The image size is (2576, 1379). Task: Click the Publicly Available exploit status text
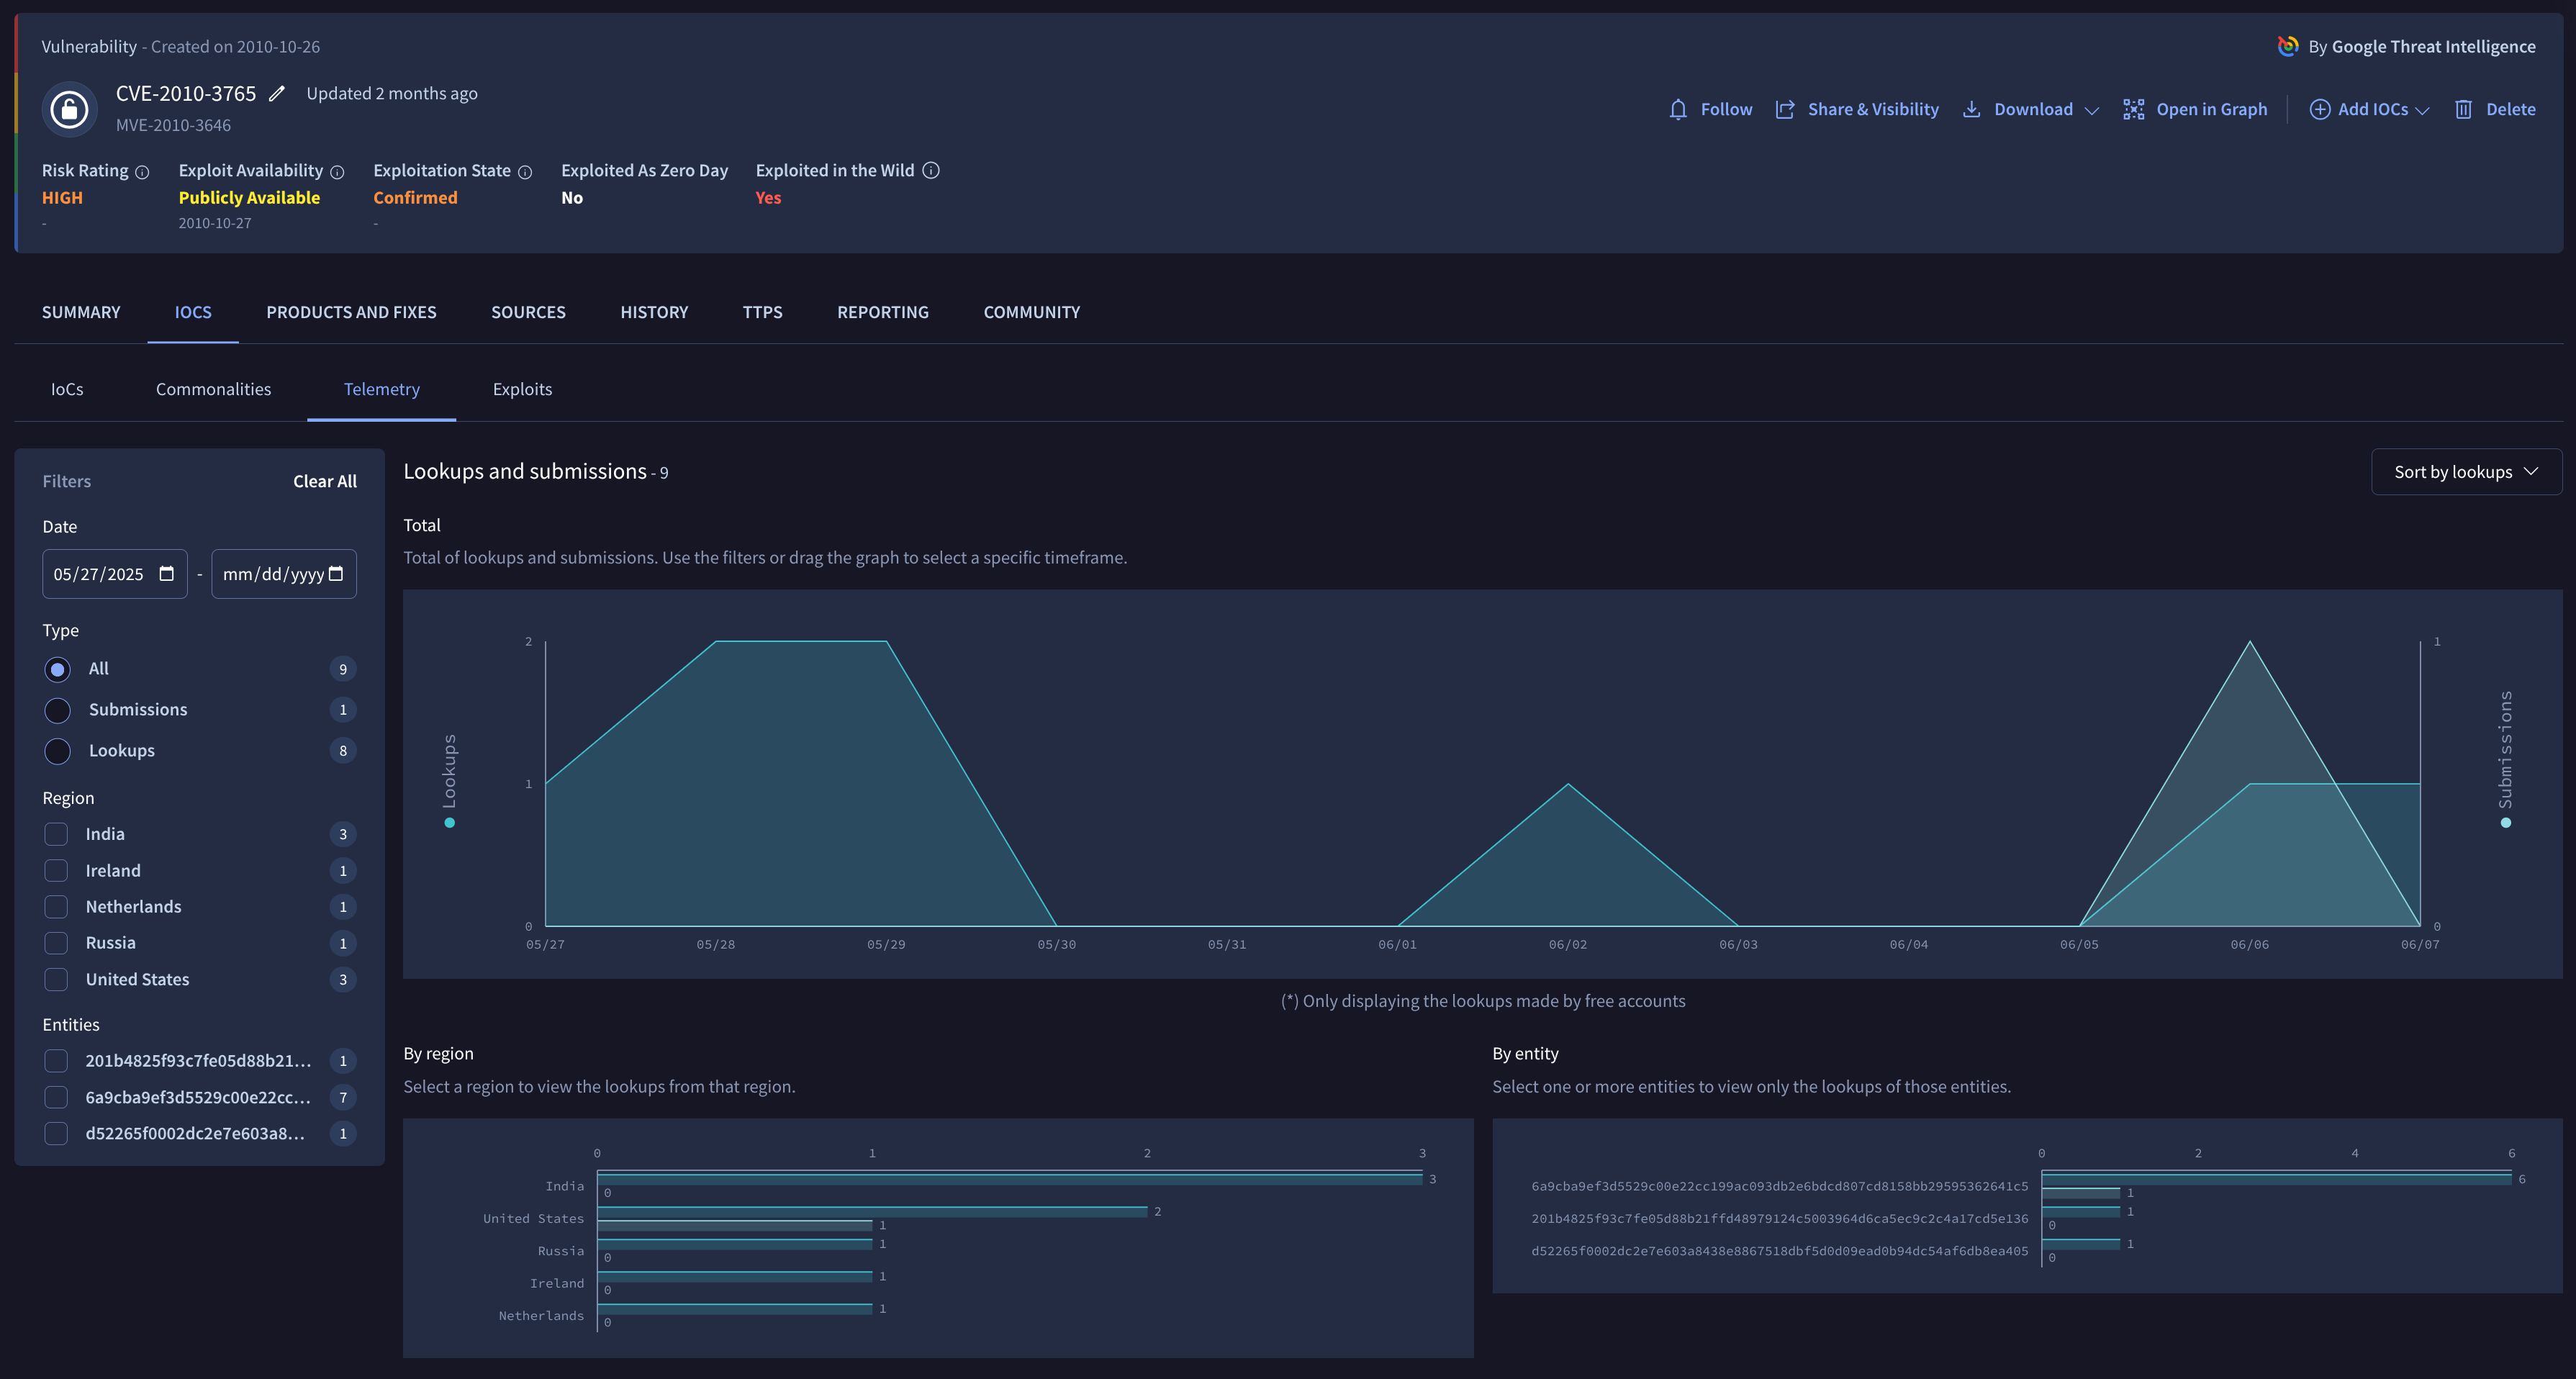249,198
